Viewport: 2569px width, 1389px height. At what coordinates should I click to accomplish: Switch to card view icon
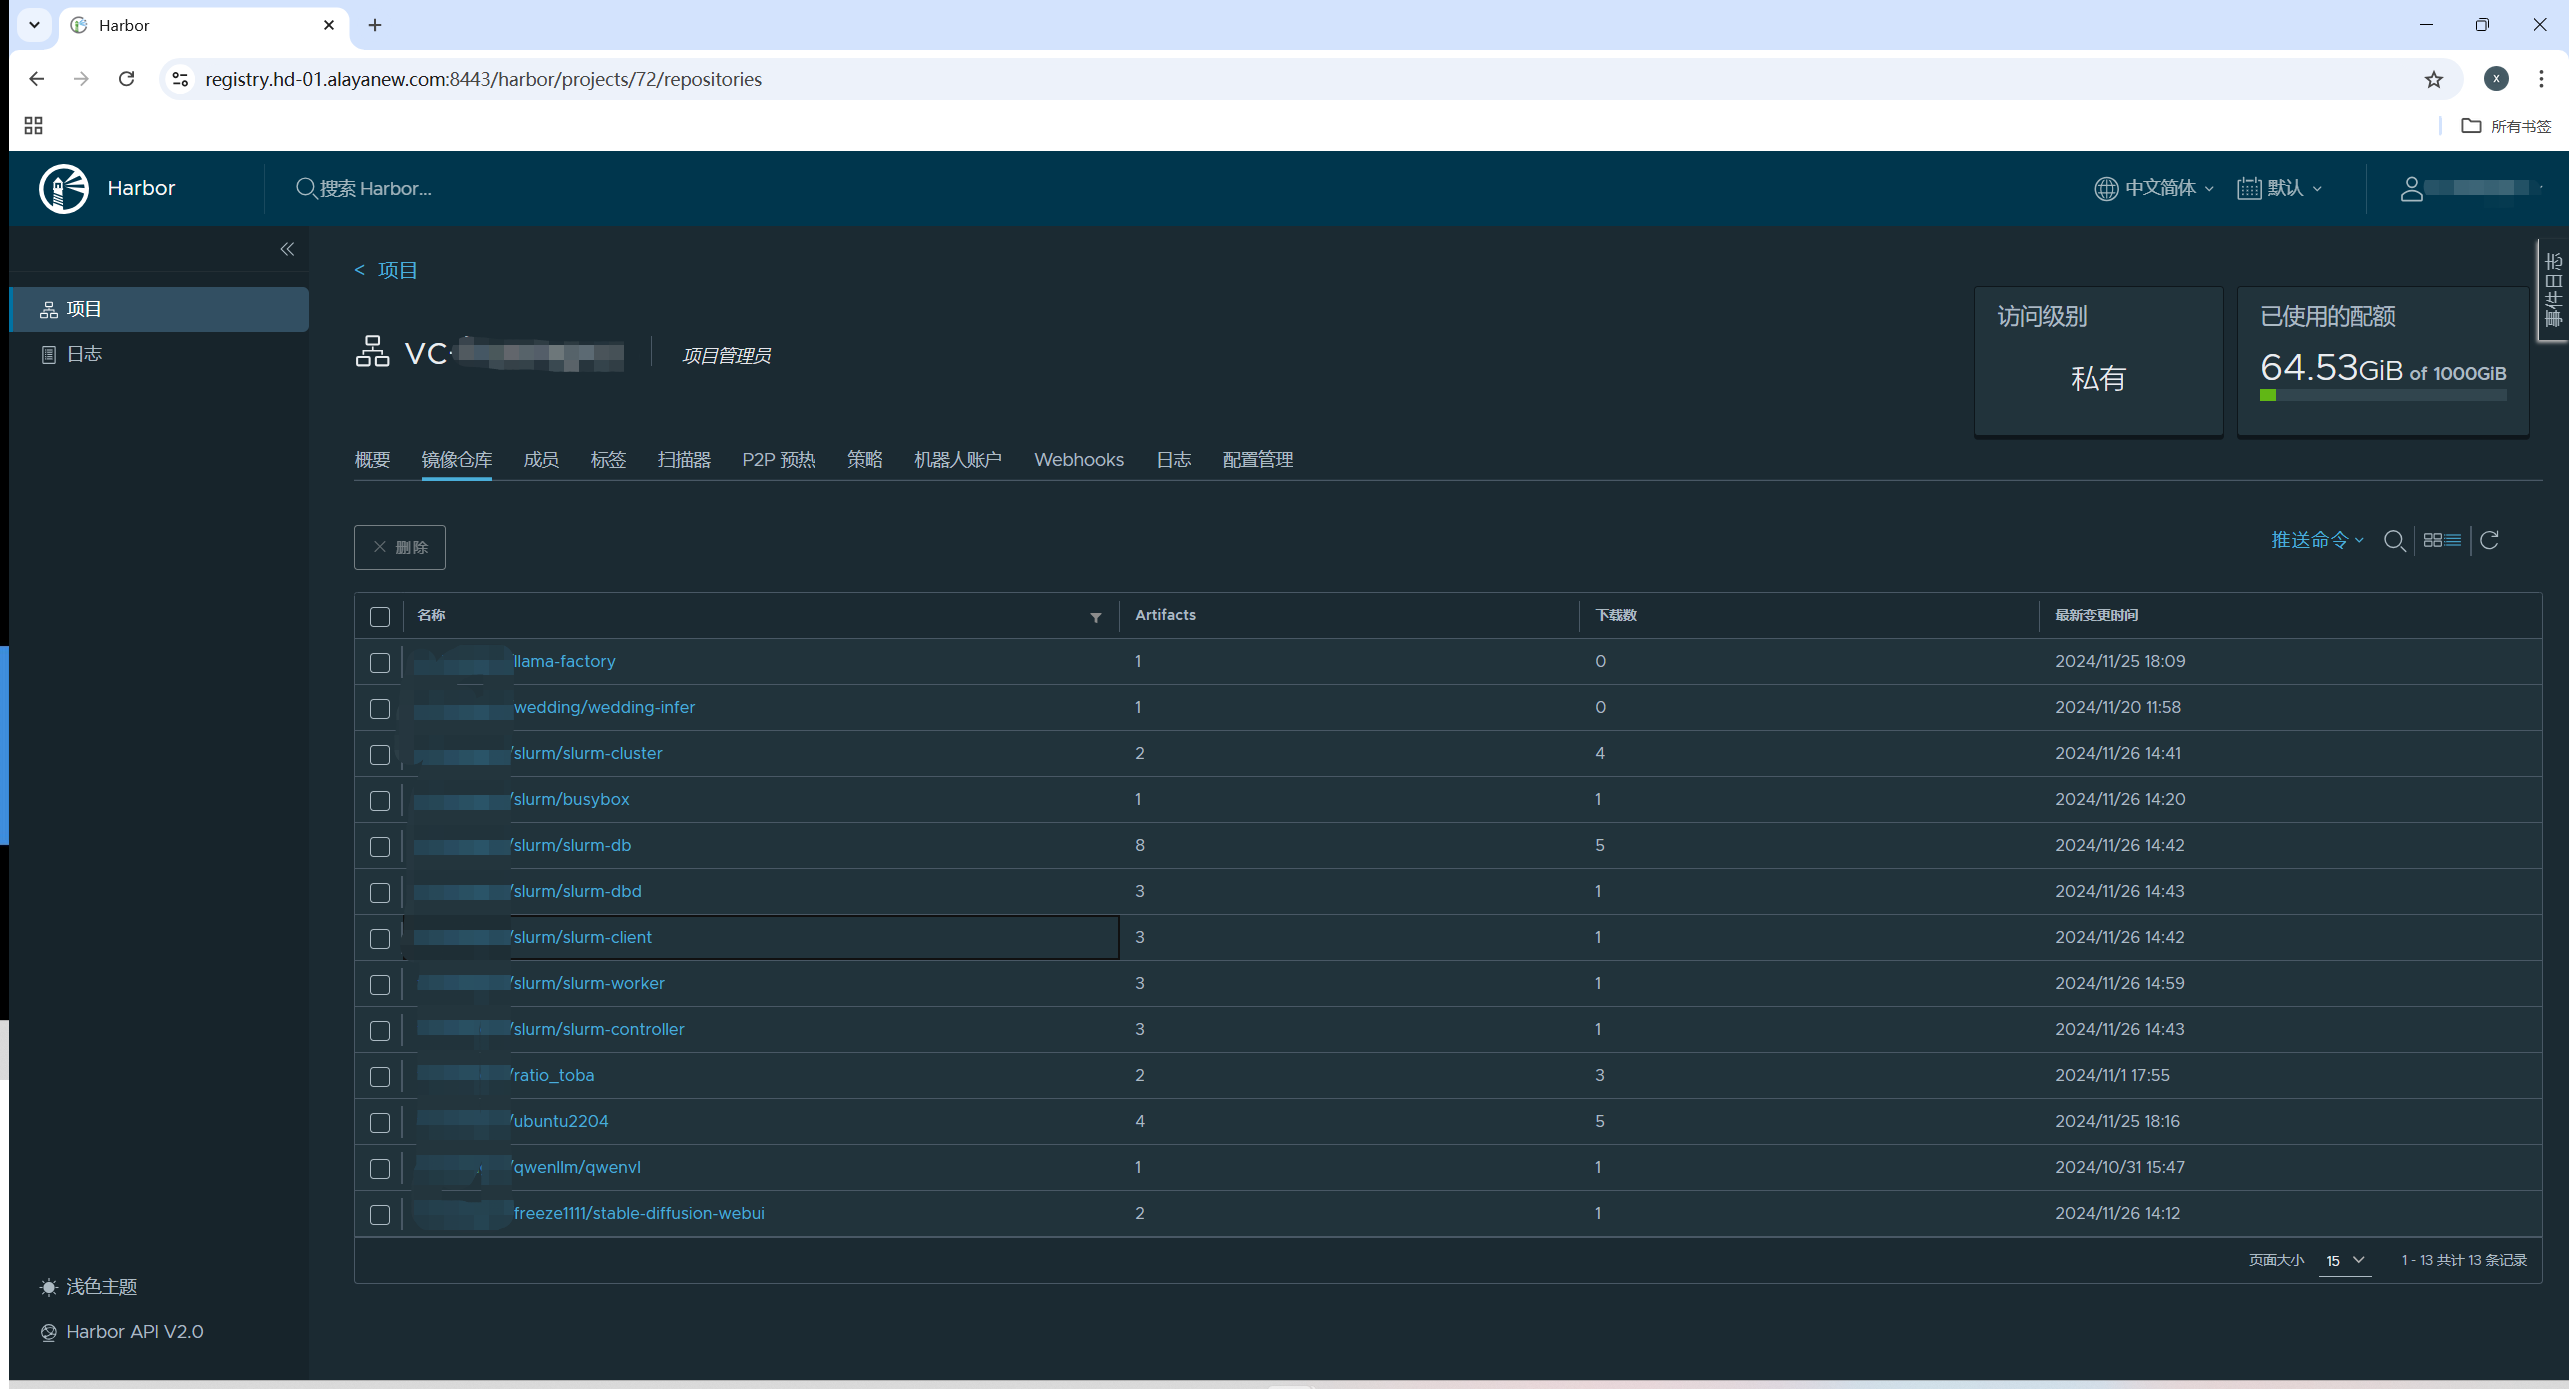pos(2433,540)
